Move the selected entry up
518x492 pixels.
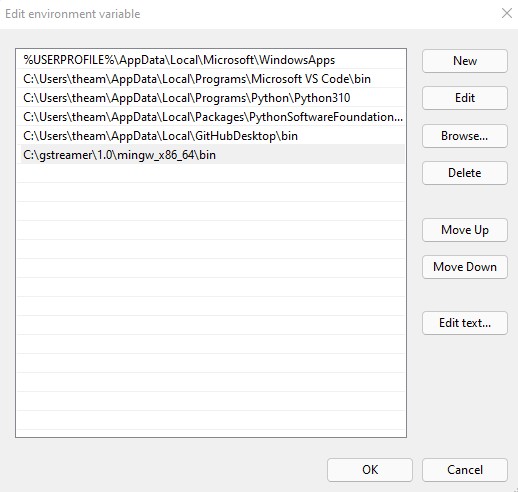(x=465, y=230)
